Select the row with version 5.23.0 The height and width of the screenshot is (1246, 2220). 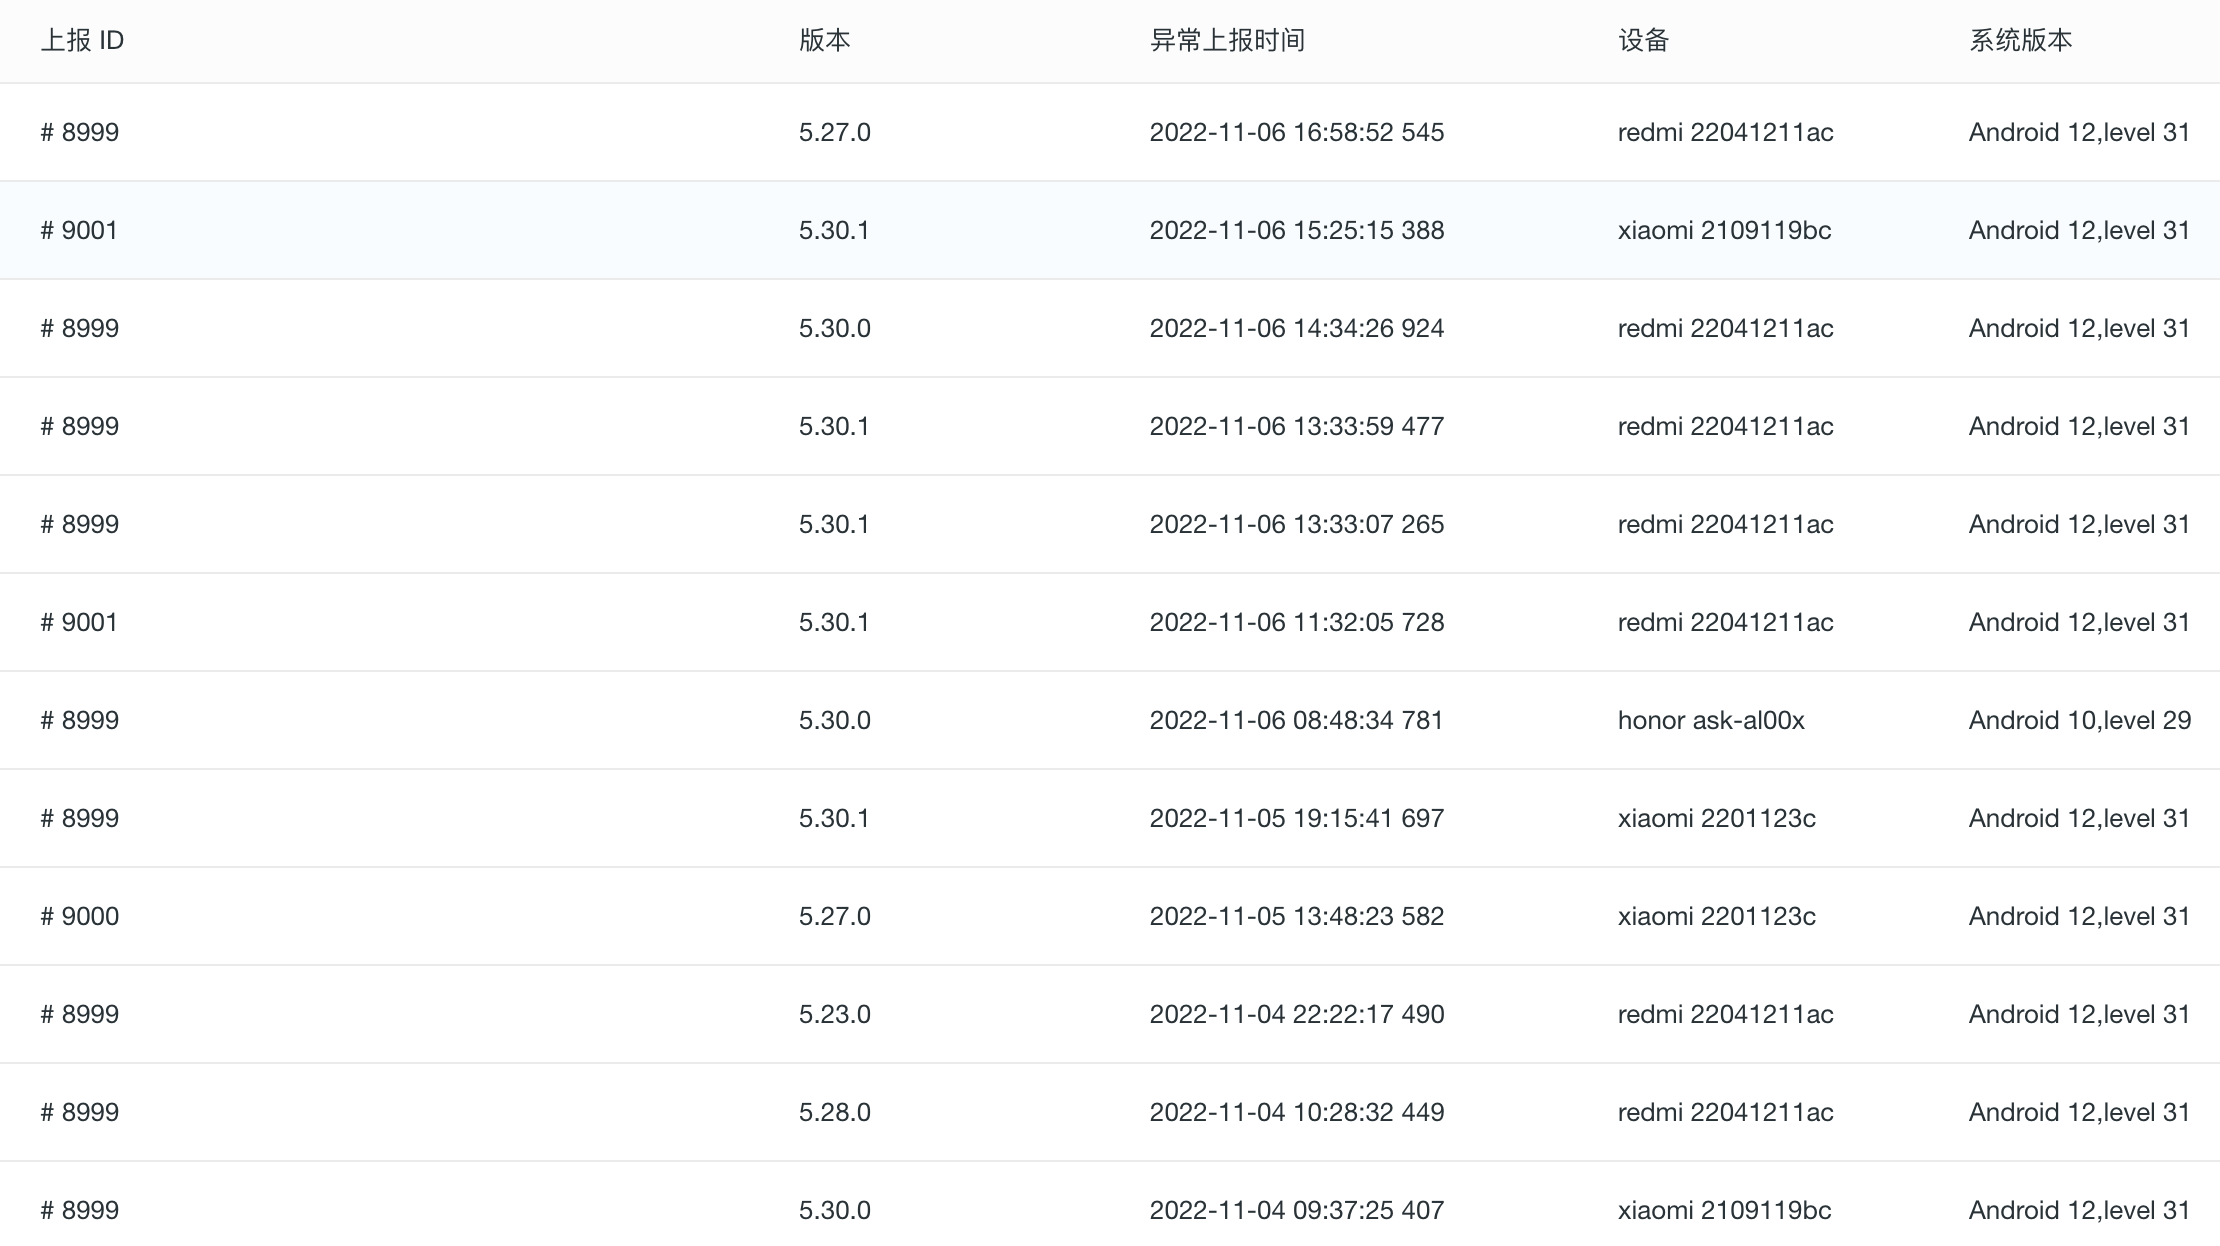(x=834, y=1014)
